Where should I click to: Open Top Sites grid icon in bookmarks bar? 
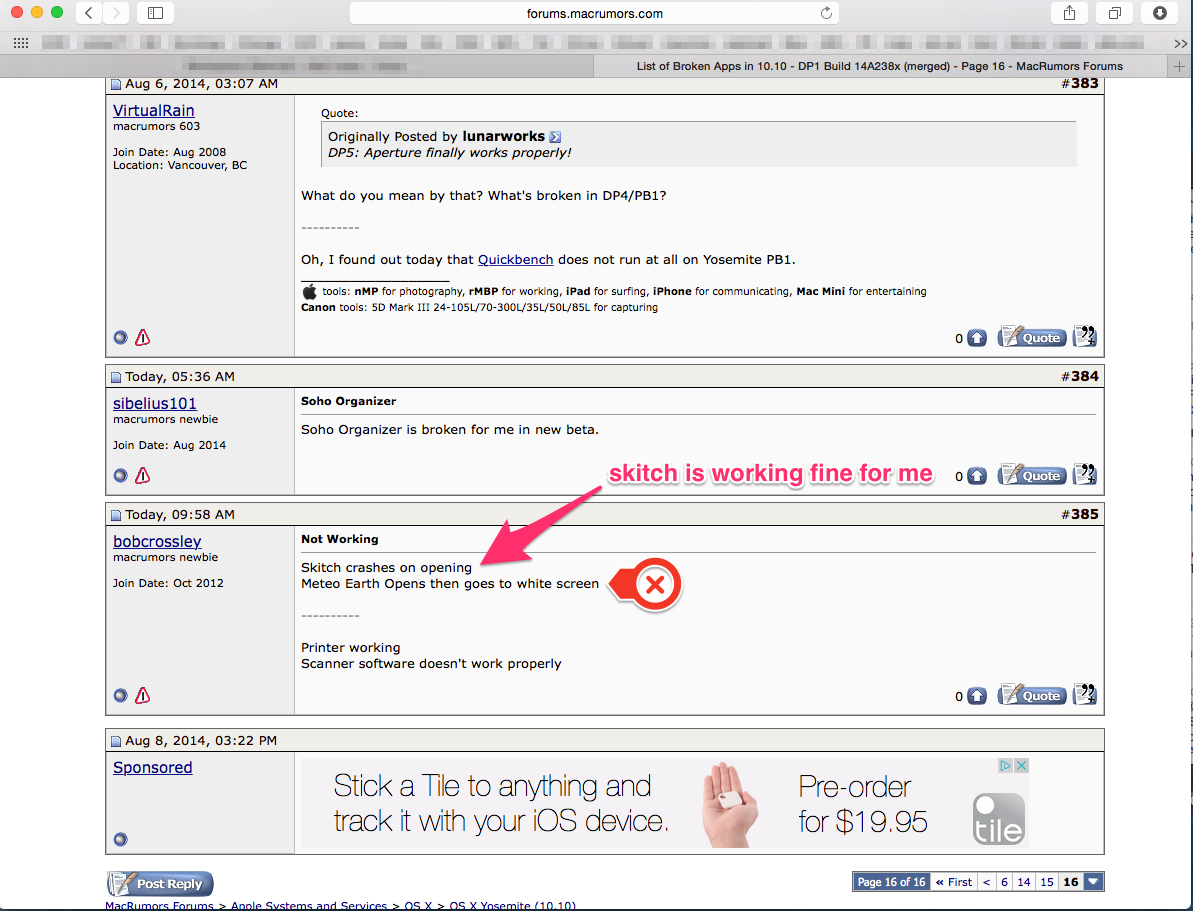click(x=21, y=43)
